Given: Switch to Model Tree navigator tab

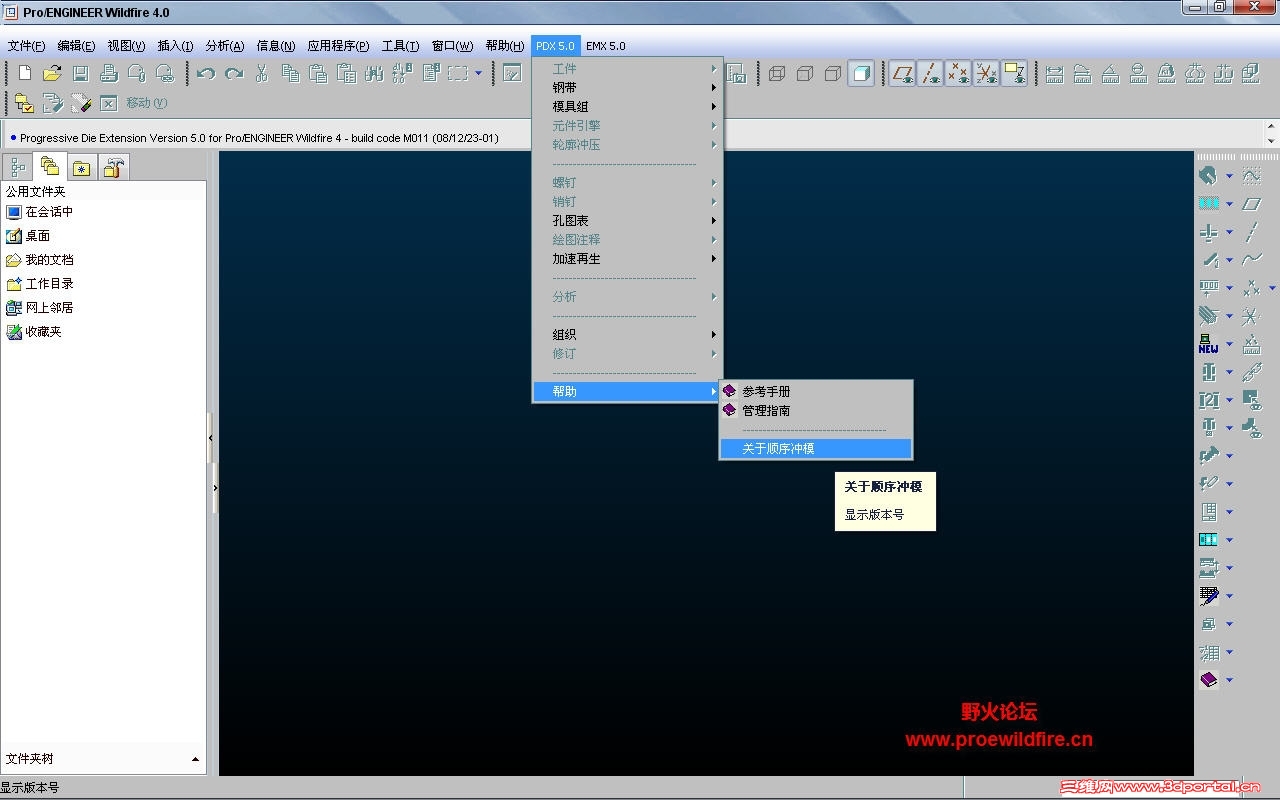Looking at the screenshot, I should (17, 167).
